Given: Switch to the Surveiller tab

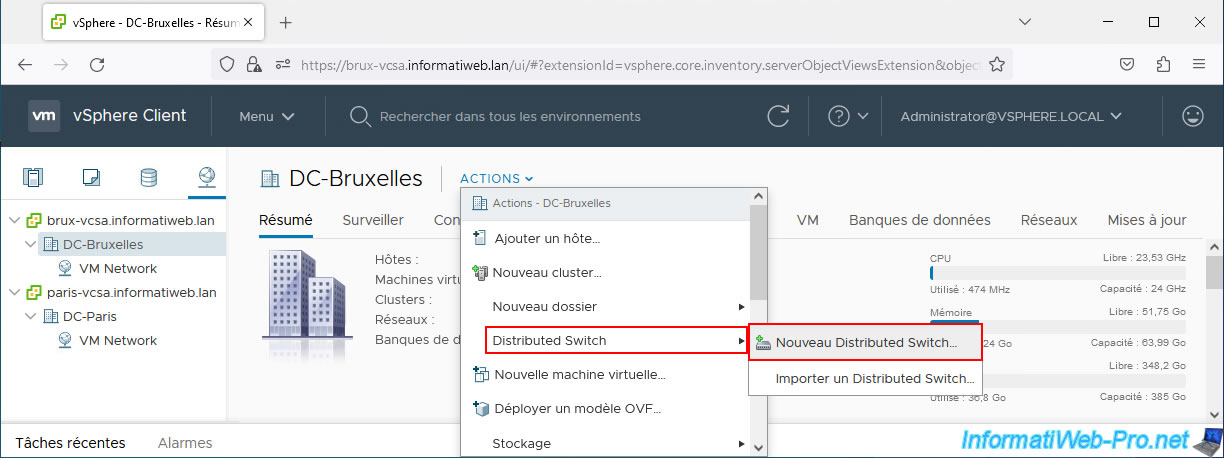Looking at the screenshot, I should click(373, 220).
